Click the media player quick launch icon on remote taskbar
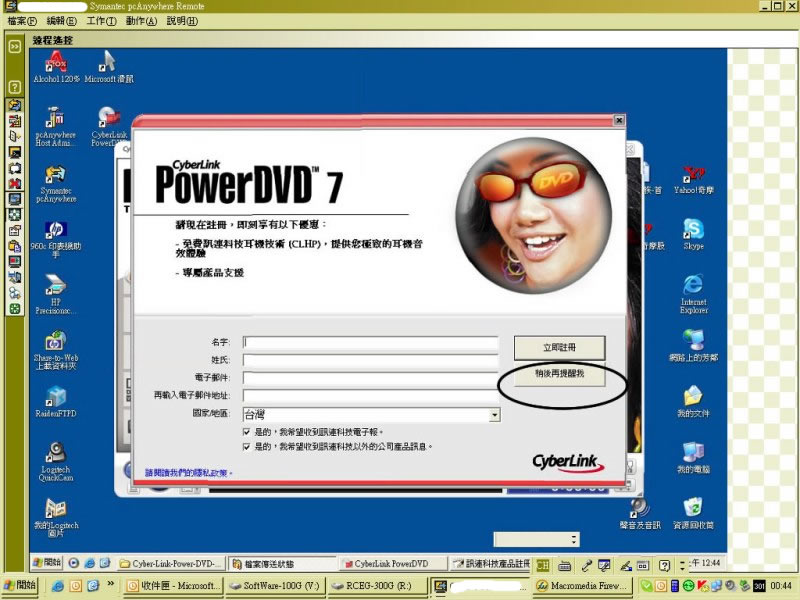The image size is (800, 600). click(x=73, y=563)
